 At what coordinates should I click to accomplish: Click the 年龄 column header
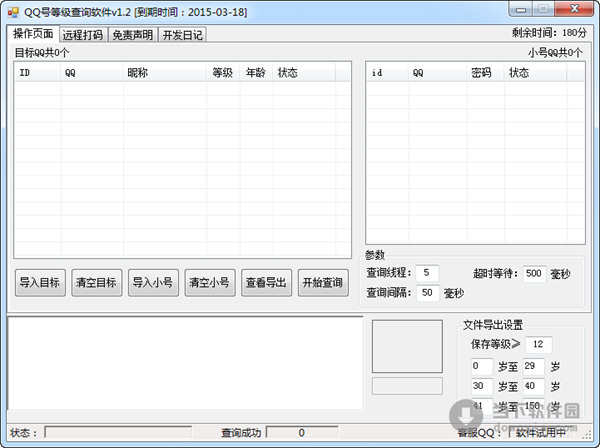[257, 72]
